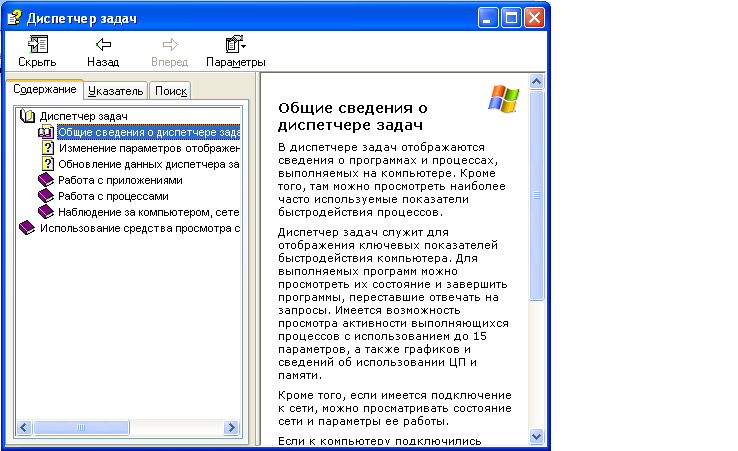The height and width of the screenshot is (451, 738).
Task: Click paragraph starting Диспетчер задач служит для
Action: [x=393, y=304]
